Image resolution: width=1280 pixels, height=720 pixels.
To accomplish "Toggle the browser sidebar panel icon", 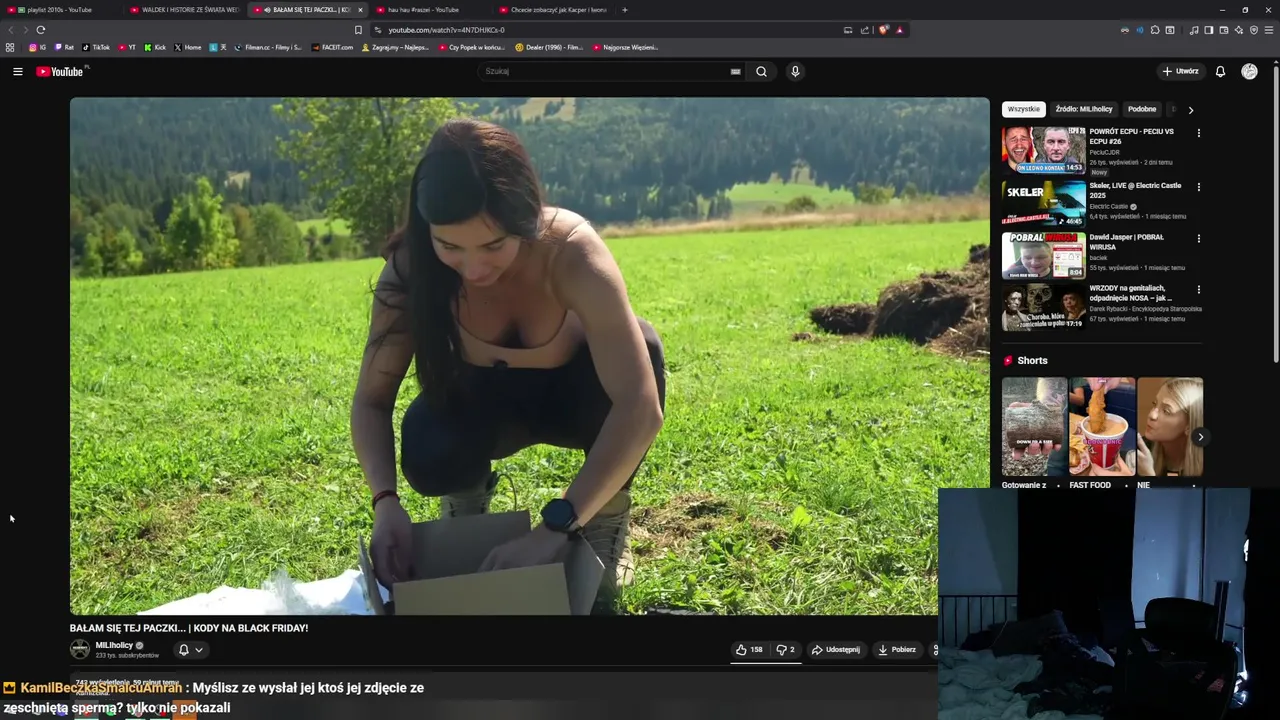I will click(x=1208, y=30).
